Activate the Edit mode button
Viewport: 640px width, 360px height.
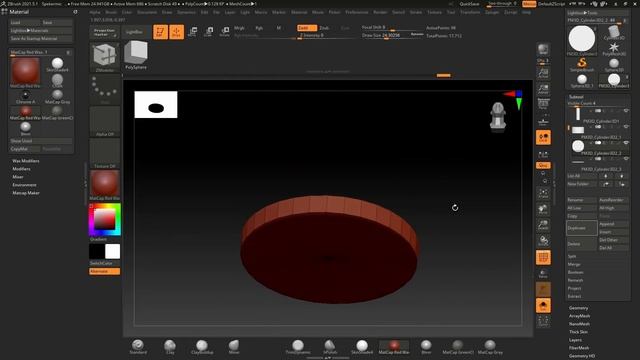pos(160,32)
